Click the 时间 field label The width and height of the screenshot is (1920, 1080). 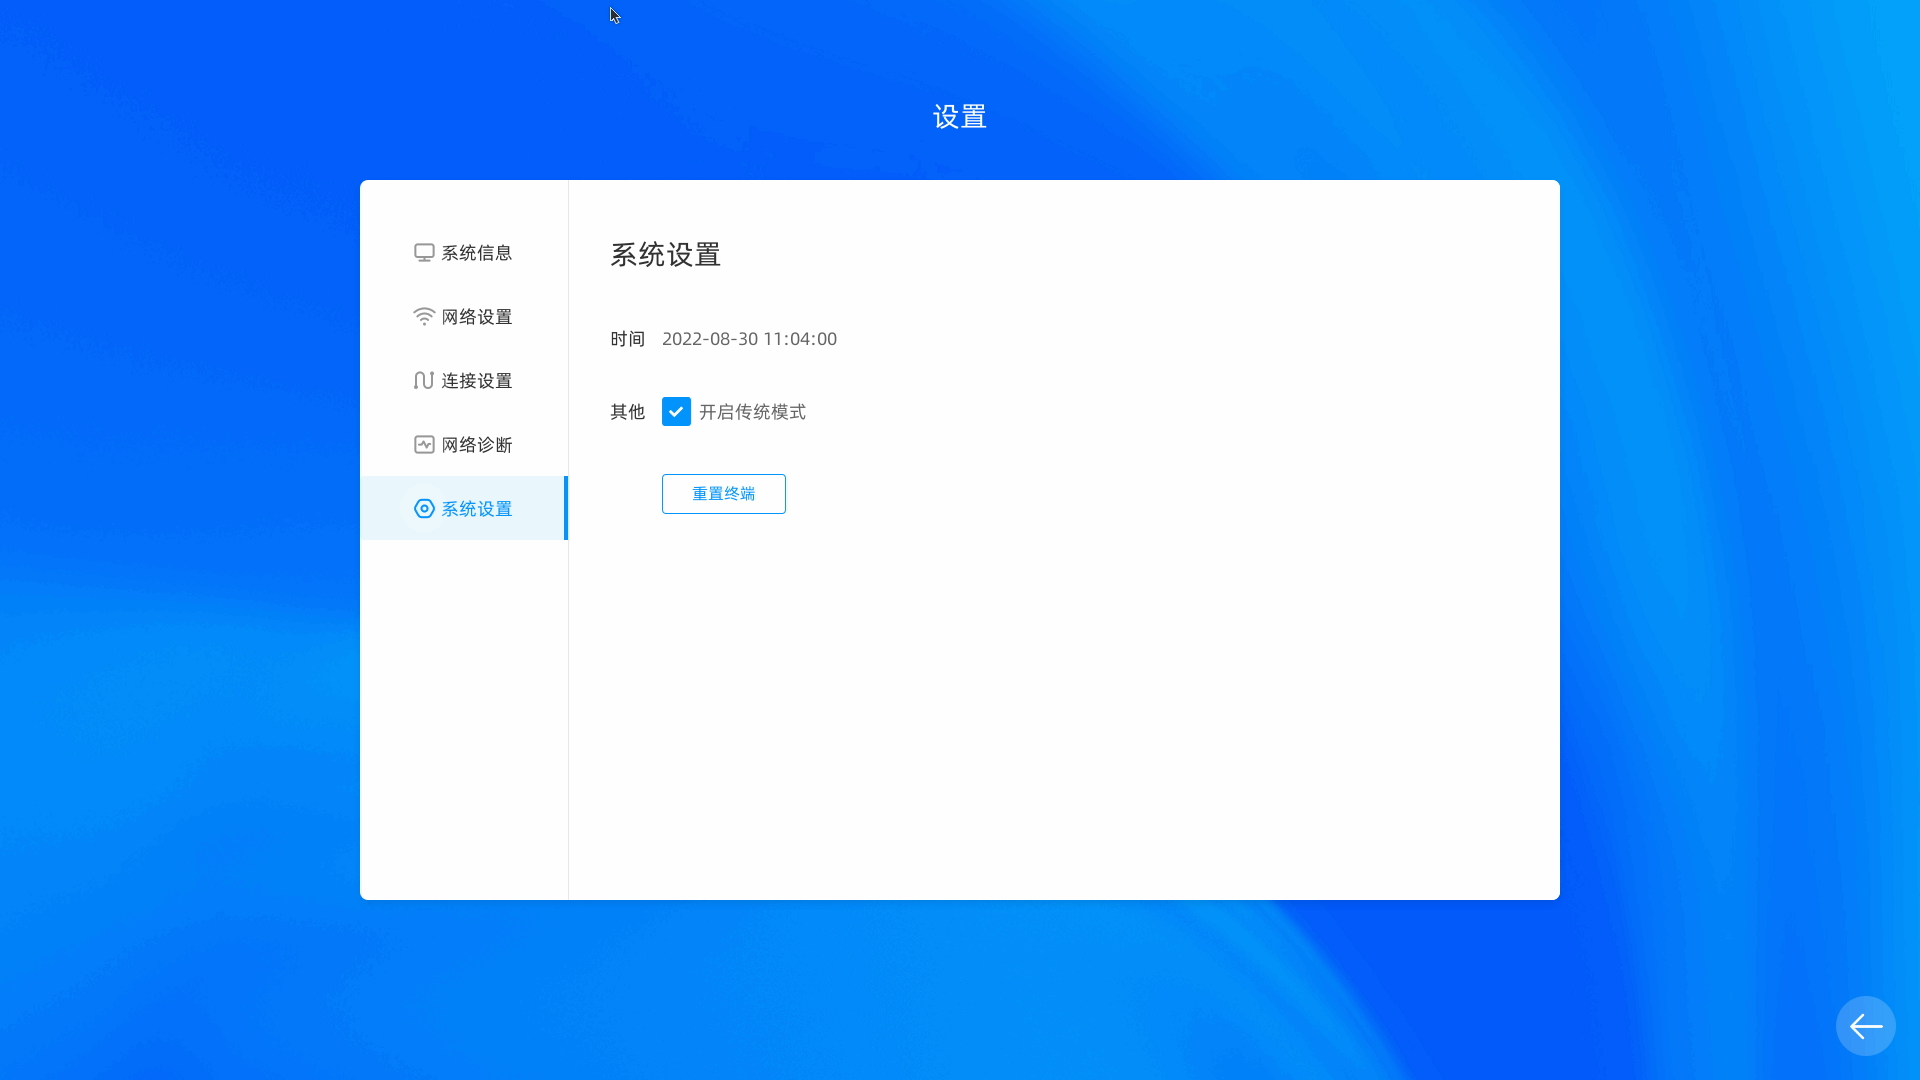tap(627, 339)
